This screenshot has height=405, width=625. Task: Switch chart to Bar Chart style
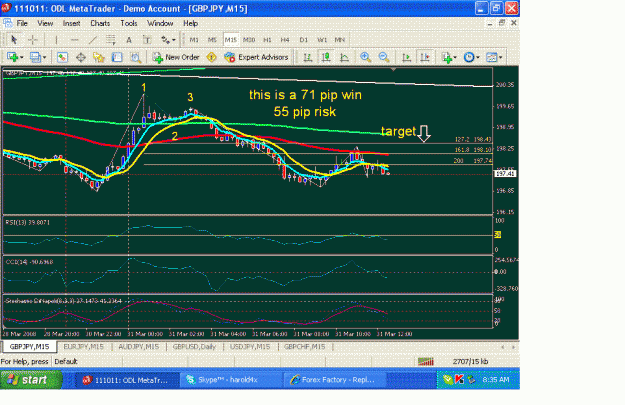pos(308,57)
